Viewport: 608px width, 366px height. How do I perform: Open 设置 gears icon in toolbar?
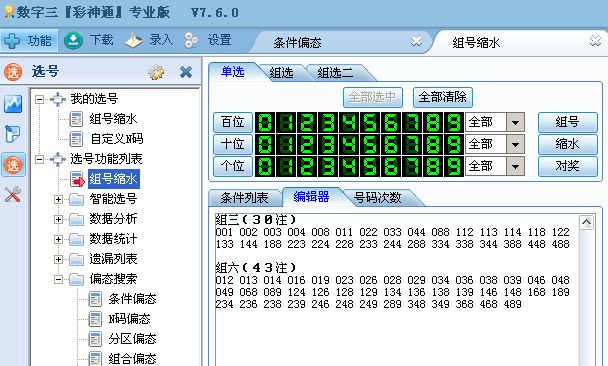pos(192,40)
